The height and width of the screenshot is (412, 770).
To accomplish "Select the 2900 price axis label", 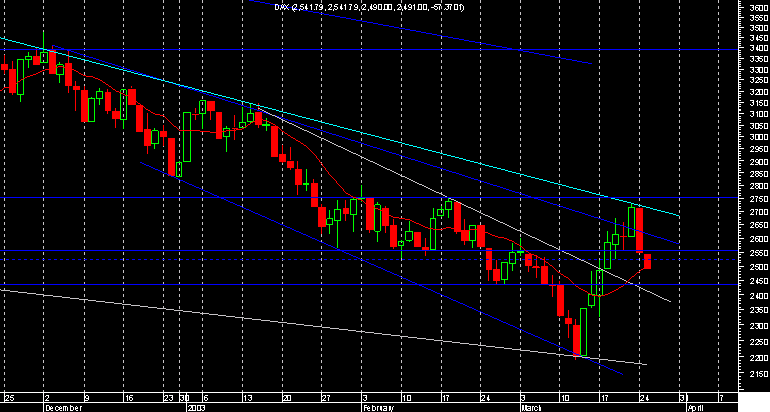I will tap(759, 162).
